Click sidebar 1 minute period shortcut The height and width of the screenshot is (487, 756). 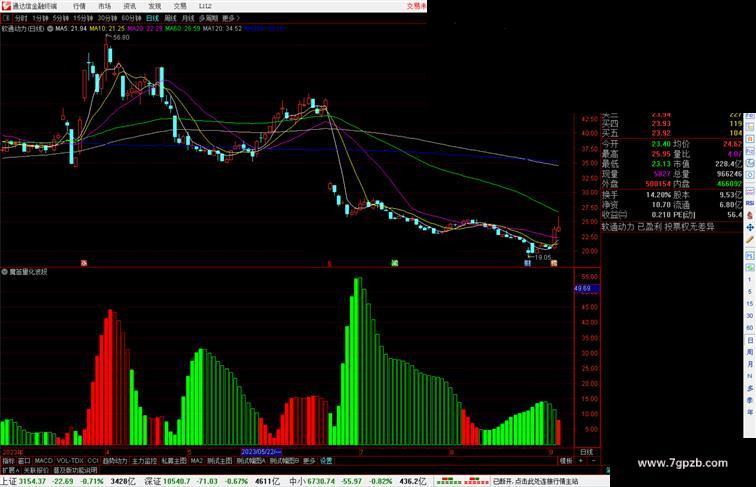[x=750, y=280]
